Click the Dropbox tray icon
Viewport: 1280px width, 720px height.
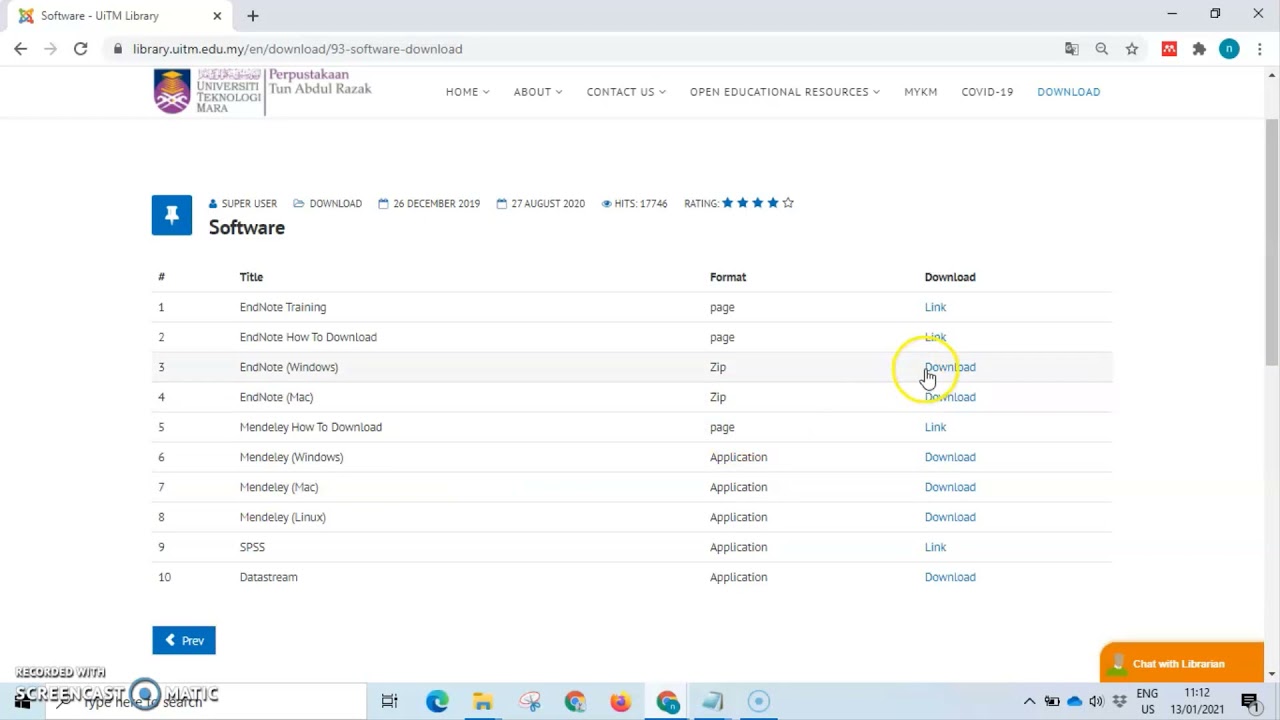click(x=1119, y=701)
